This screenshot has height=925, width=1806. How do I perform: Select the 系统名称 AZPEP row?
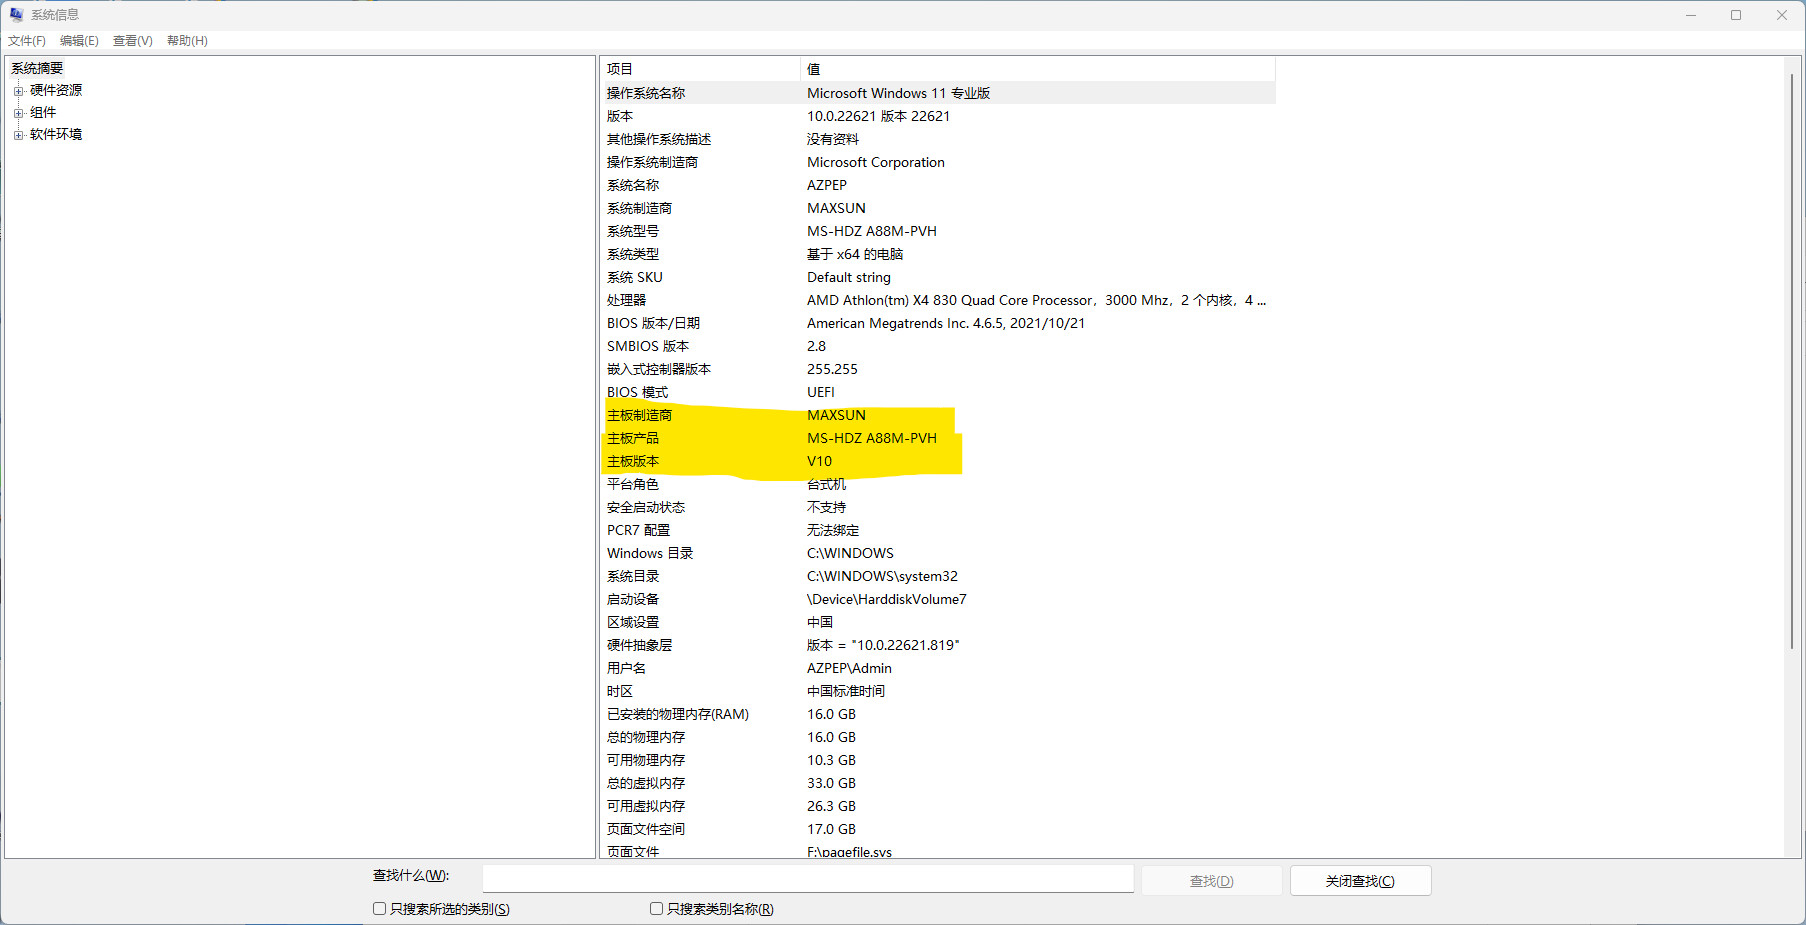tap(938, 185)
